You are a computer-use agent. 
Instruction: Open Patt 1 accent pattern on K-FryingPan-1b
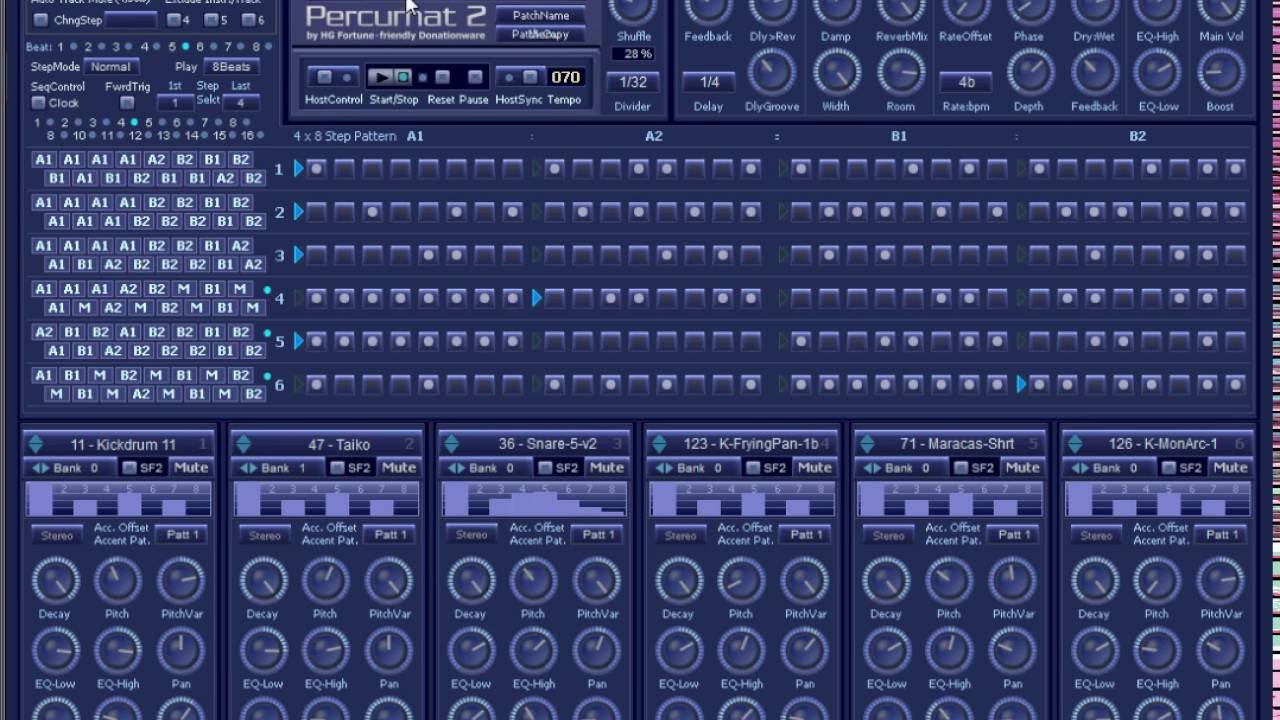coord(807,535)
